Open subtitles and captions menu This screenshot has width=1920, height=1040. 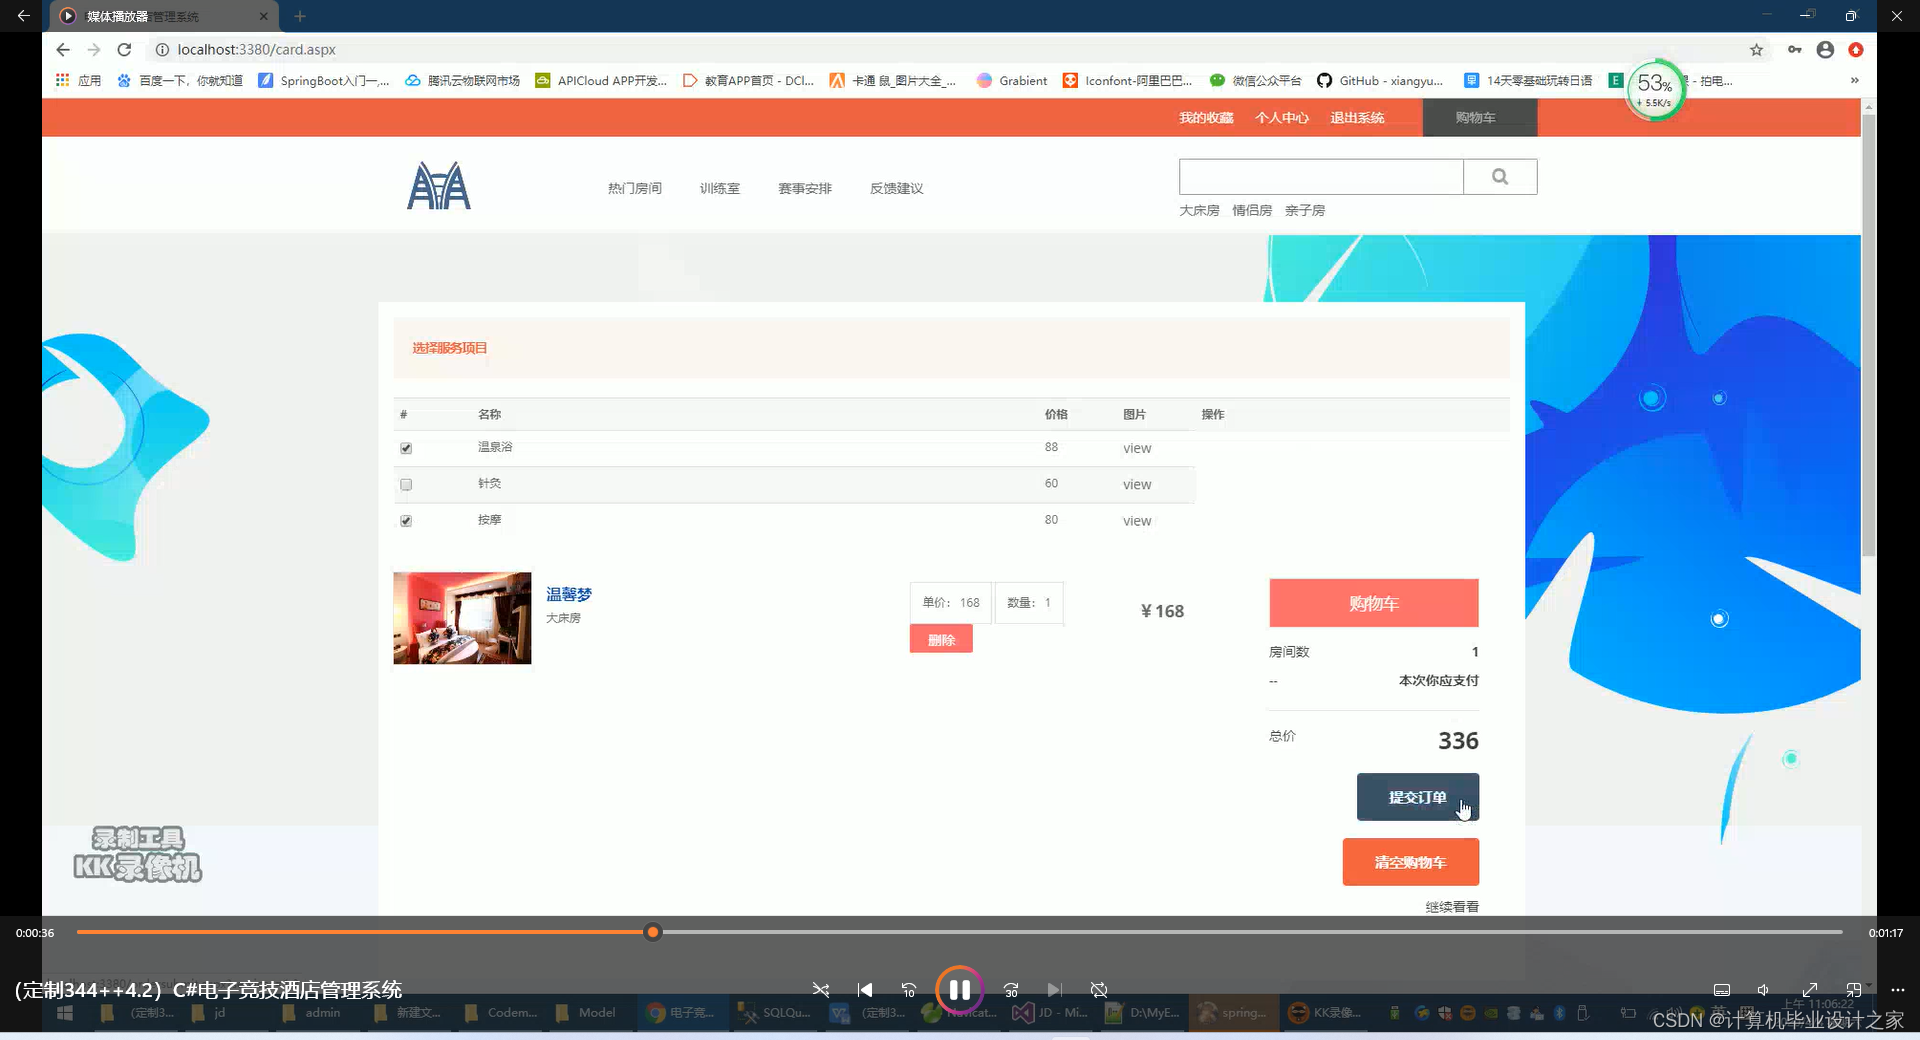click(x=1722, y=990)
